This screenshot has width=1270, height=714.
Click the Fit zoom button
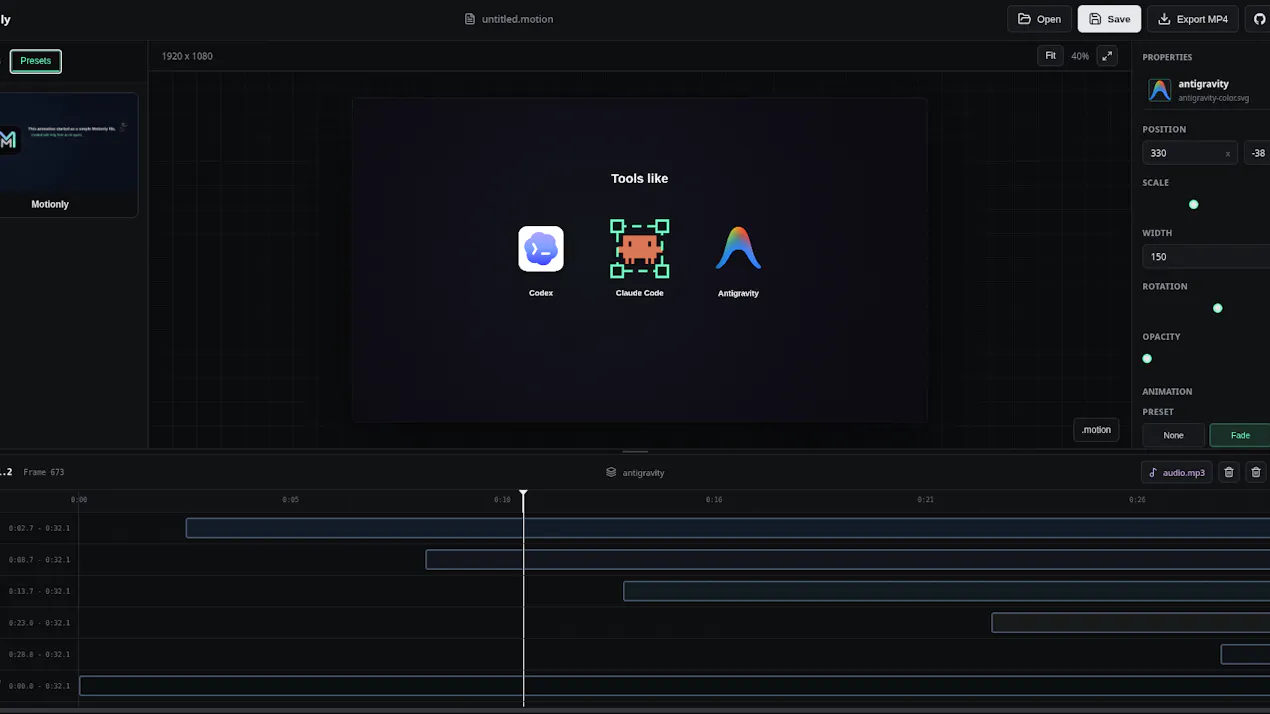pos(1050,56)
